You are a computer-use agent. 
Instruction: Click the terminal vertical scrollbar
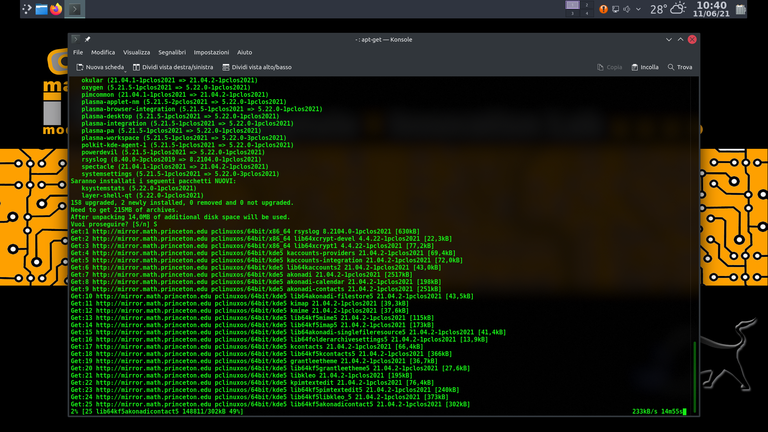696,390
